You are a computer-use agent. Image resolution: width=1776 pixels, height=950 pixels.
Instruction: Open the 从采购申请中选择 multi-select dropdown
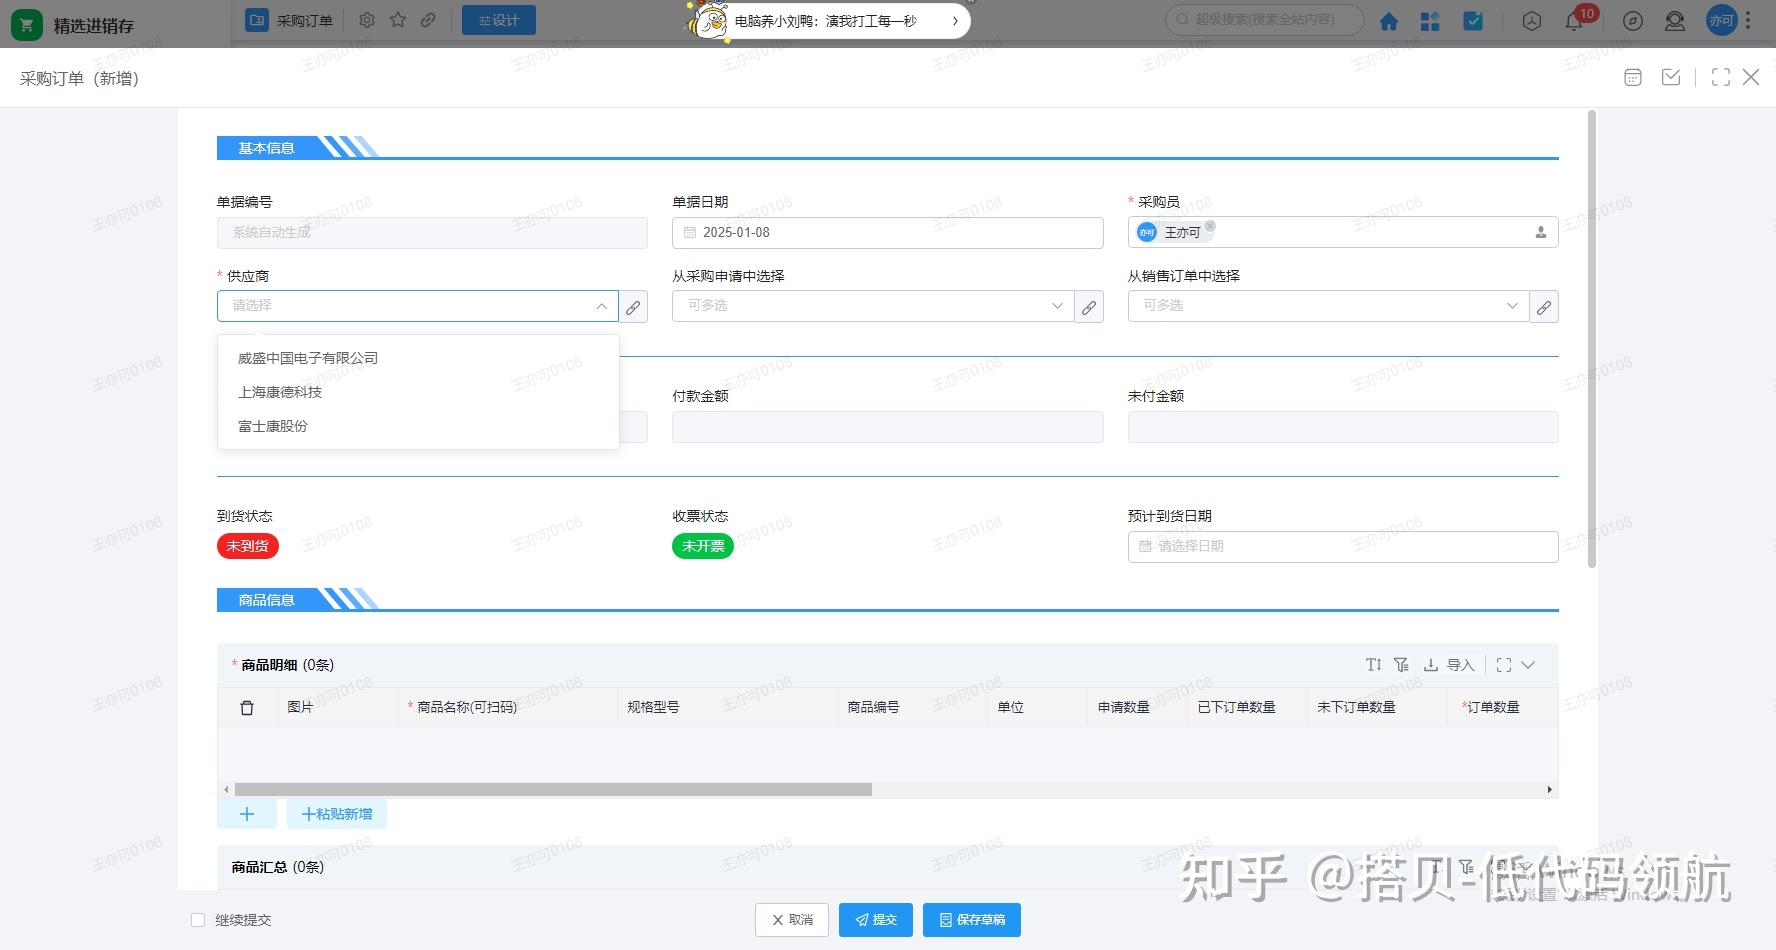pos(1057,306)
